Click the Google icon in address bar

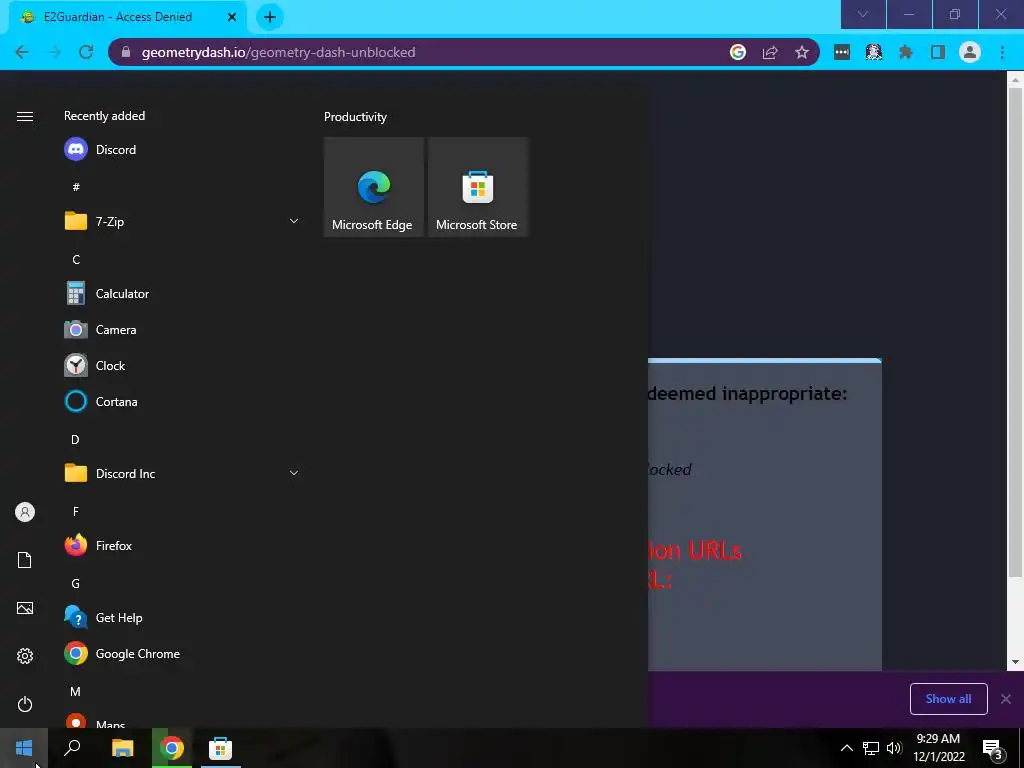(738, 52)
